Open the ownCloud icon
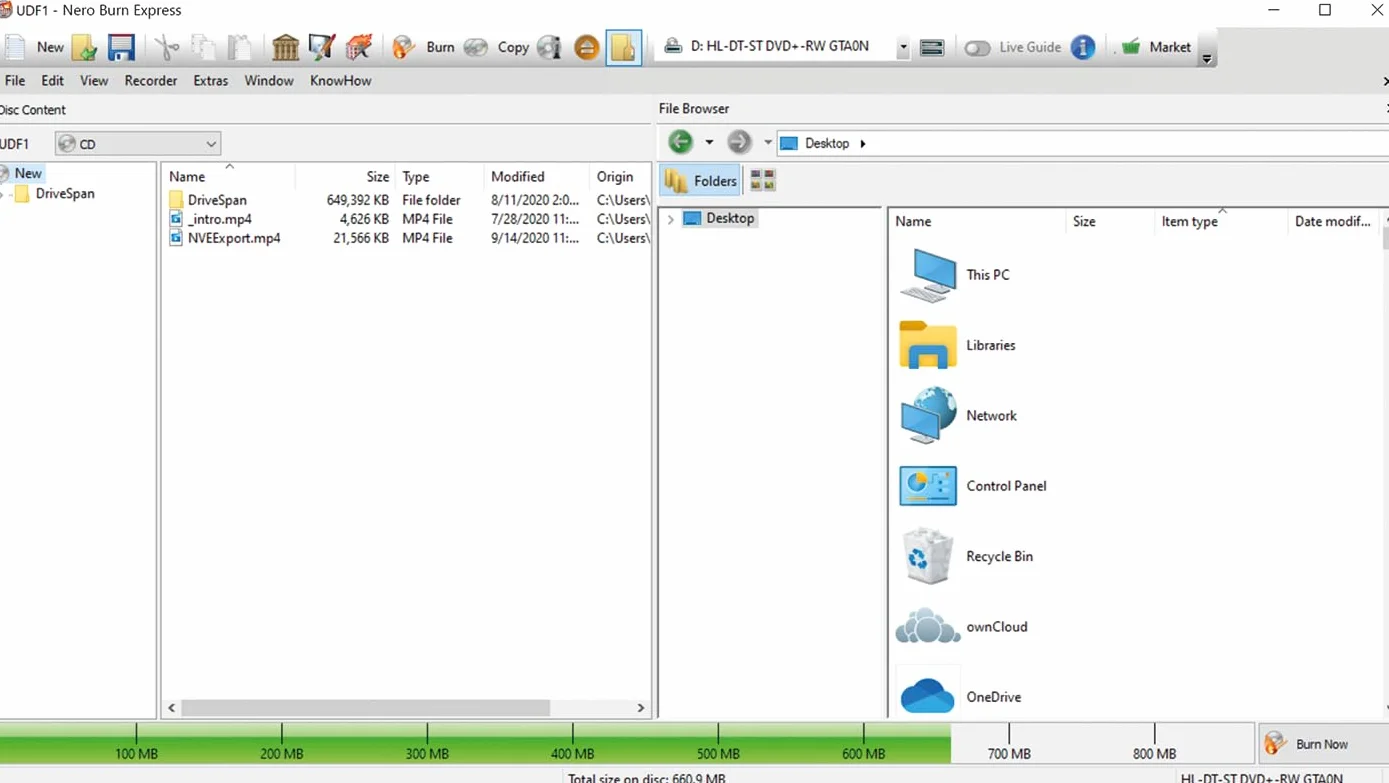Screen dimensions: 1389x783 pos(928,627)
